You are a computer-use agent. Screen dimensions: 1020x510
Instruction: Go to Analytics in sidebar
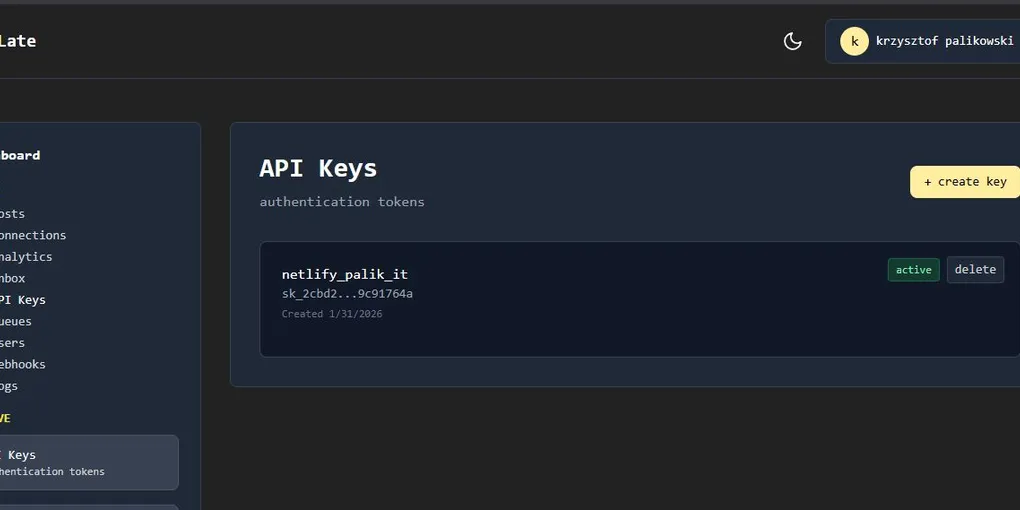26,257
